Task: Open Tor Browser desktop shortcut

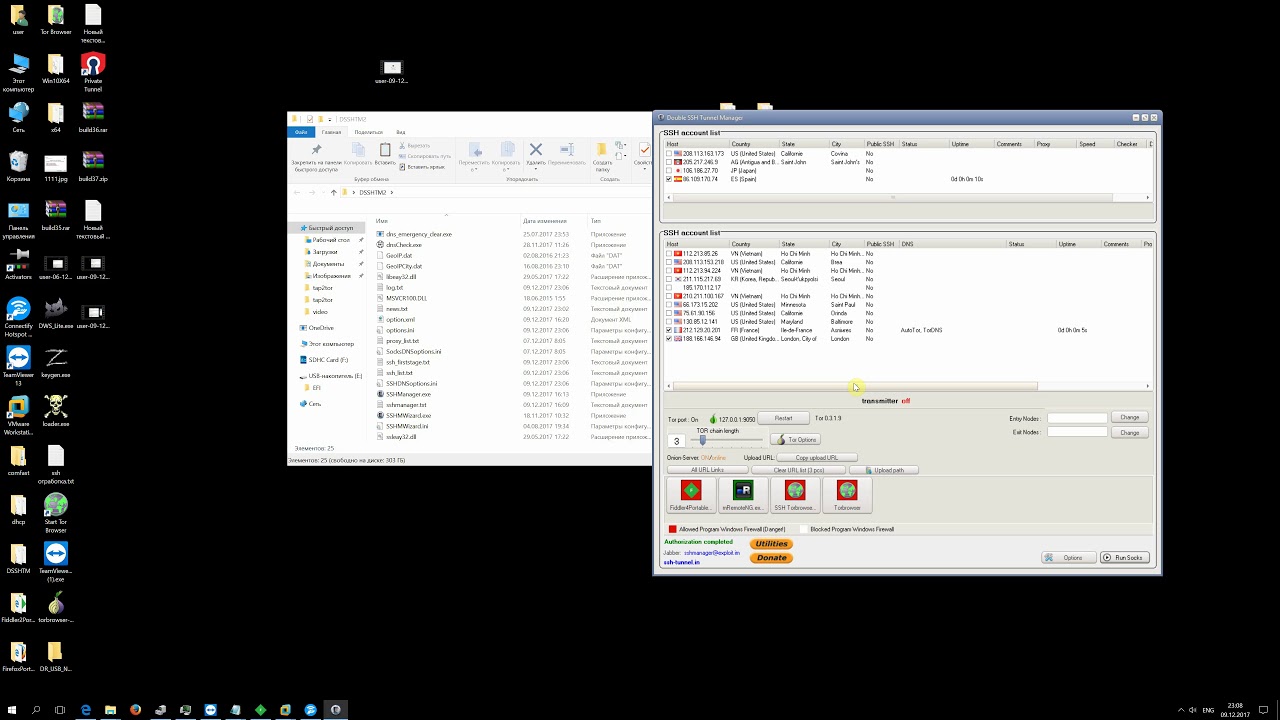Action: pos(56,20)
